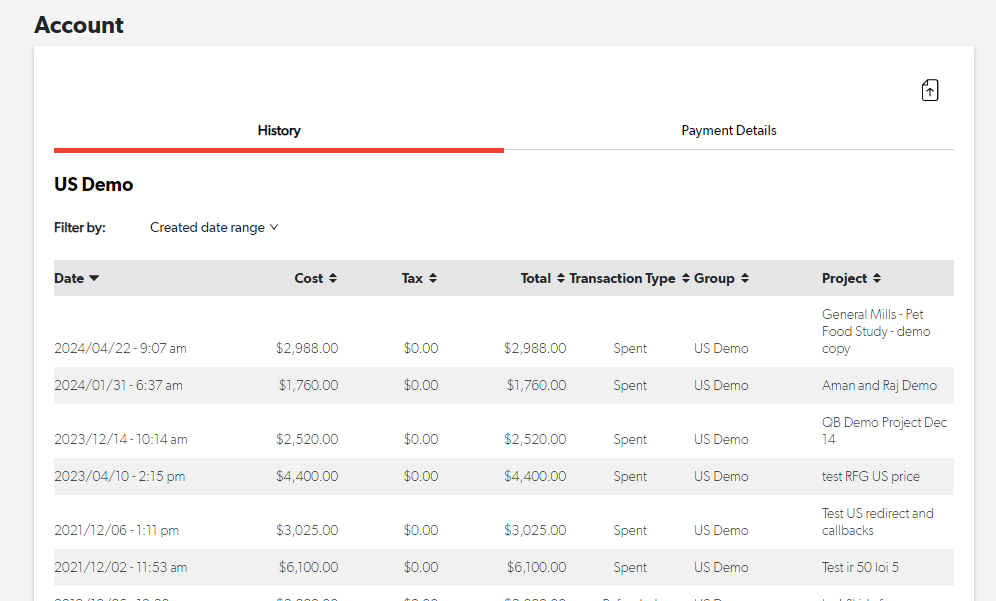This screenshot has width=996, height=601.
Task: Switch to the History tab
Action: [279, 130]
